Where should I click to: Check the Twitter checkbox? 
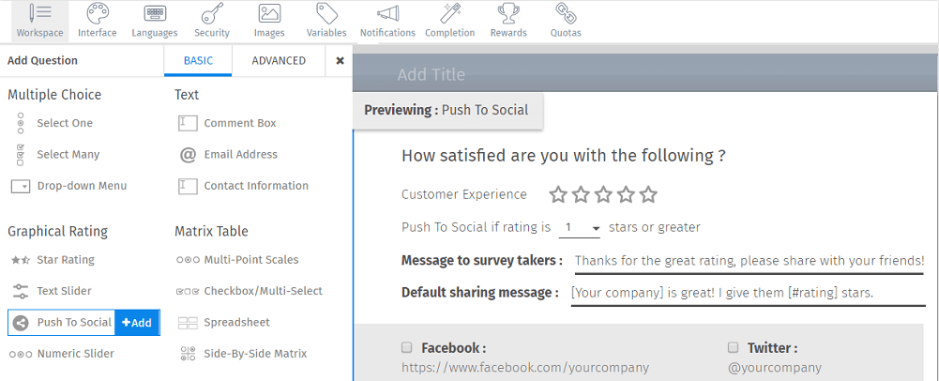(x=733, y=347)
